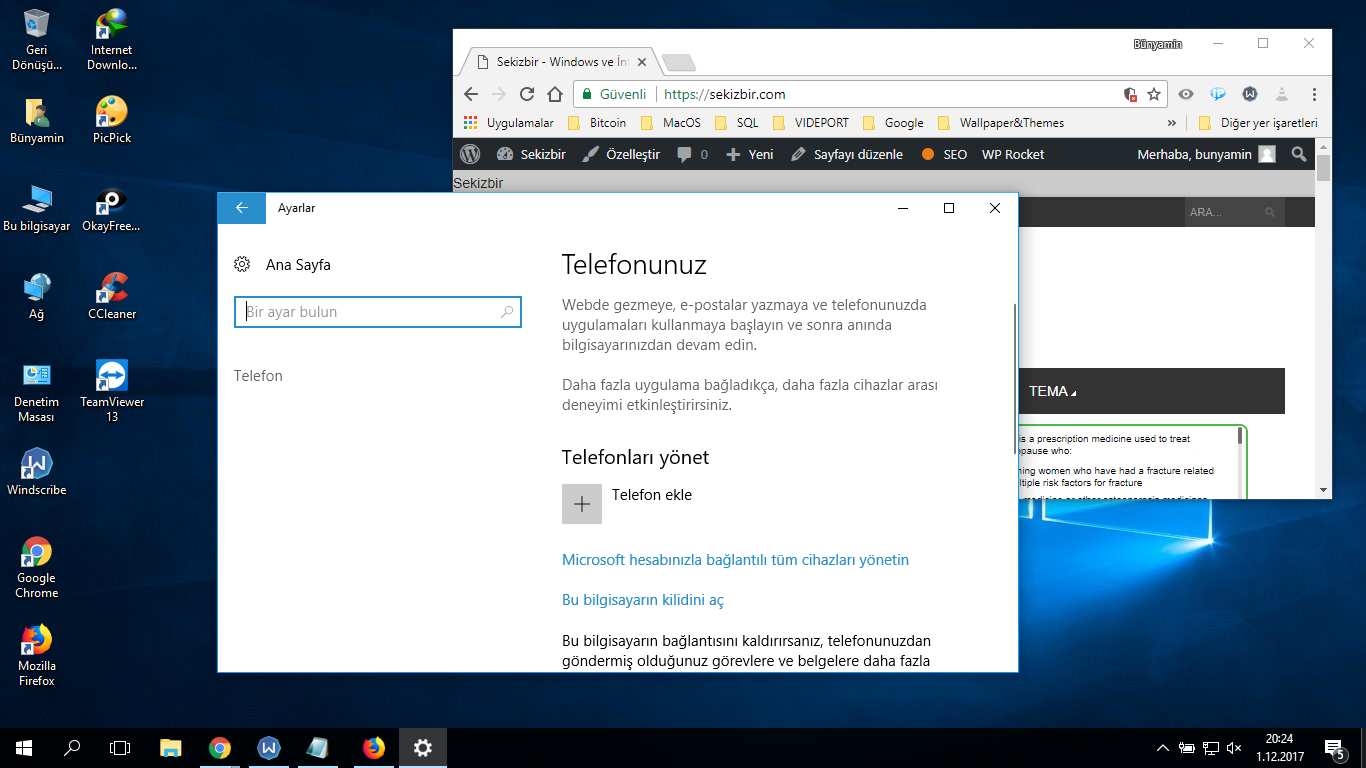Image resolution: width=1366 pixels, height=768 pixels.
Task: Open Uygulamalar apps shortcut in bookmarks
Action: tap(509, 123)
